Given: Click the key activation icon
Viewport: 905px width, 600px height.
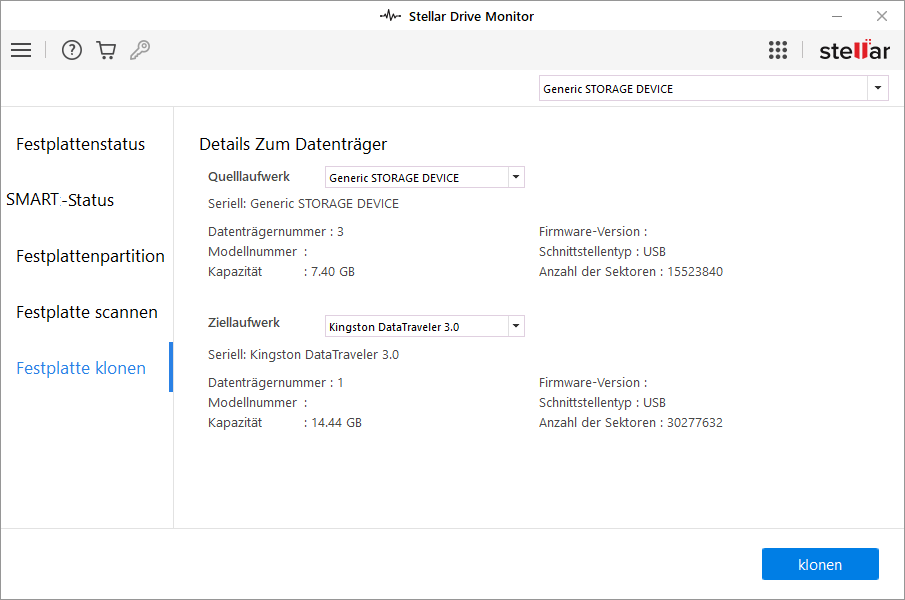Looking at the screenshot, I should click(x=140, y=50).
